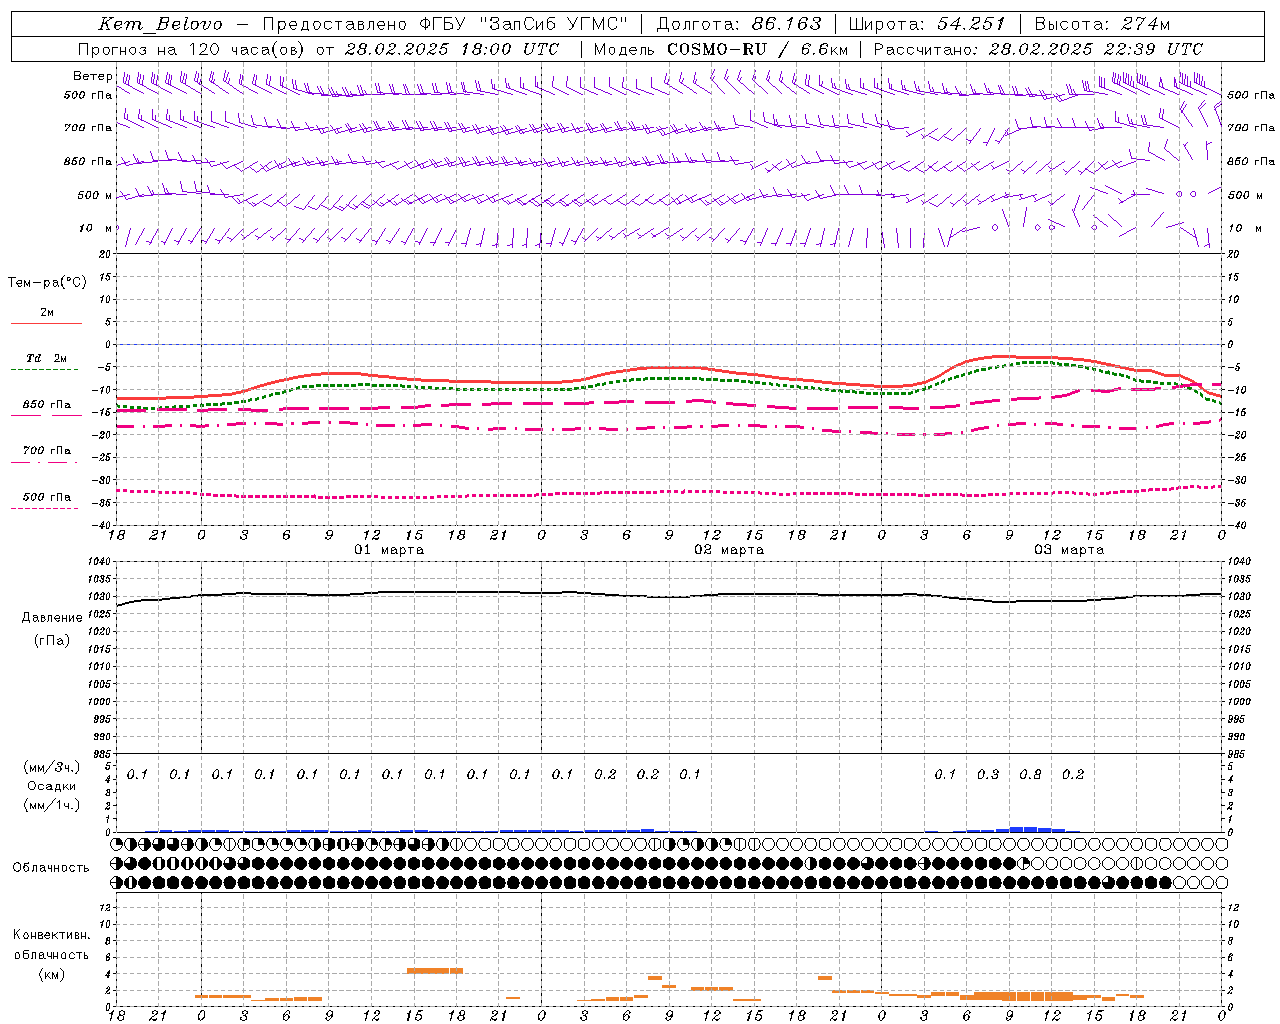
Task: Click the Рассчитано: 28.02.2025 22:39 UTC timestamp
Action: coord(1038,49)
